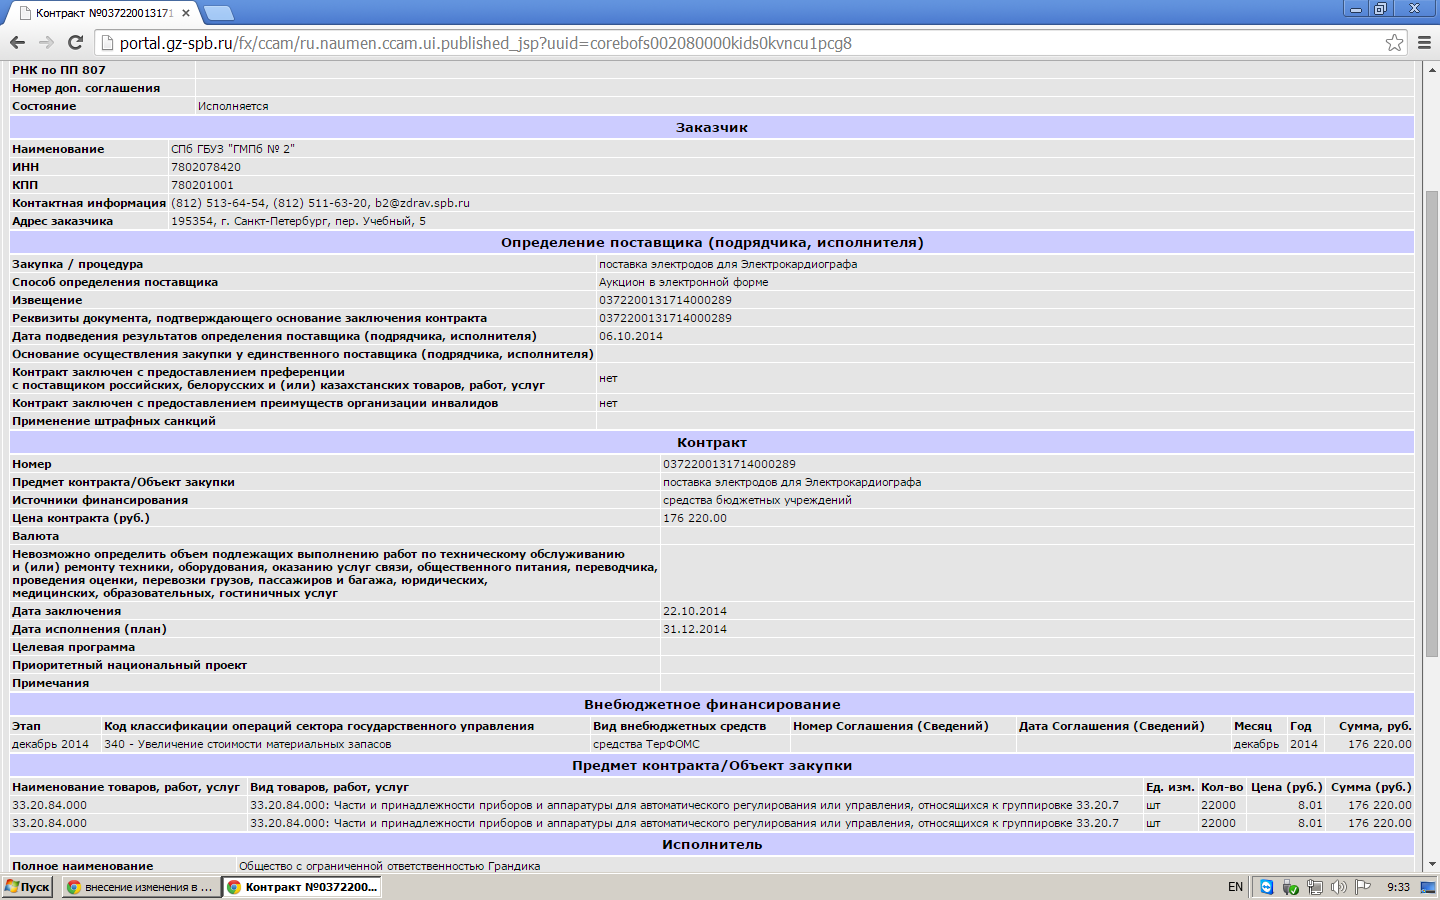1440x900 pixels.
Task: Click the Извещение number 0372200131714000289
Action: 665,300
